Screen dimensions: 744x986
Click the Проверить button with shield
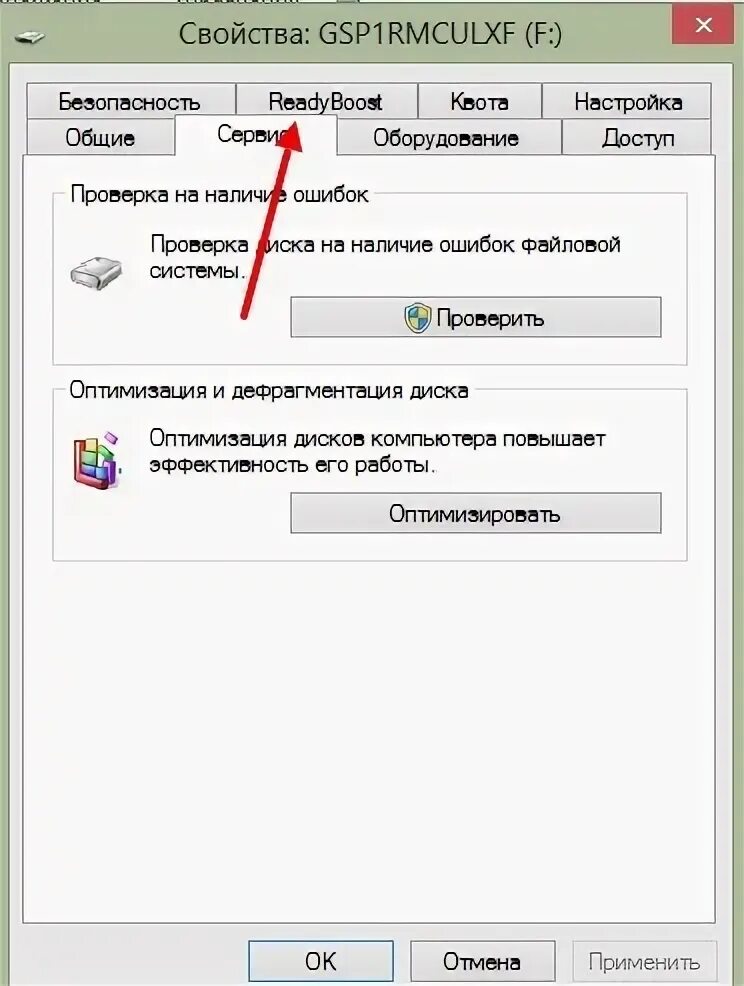click(475, 318)
